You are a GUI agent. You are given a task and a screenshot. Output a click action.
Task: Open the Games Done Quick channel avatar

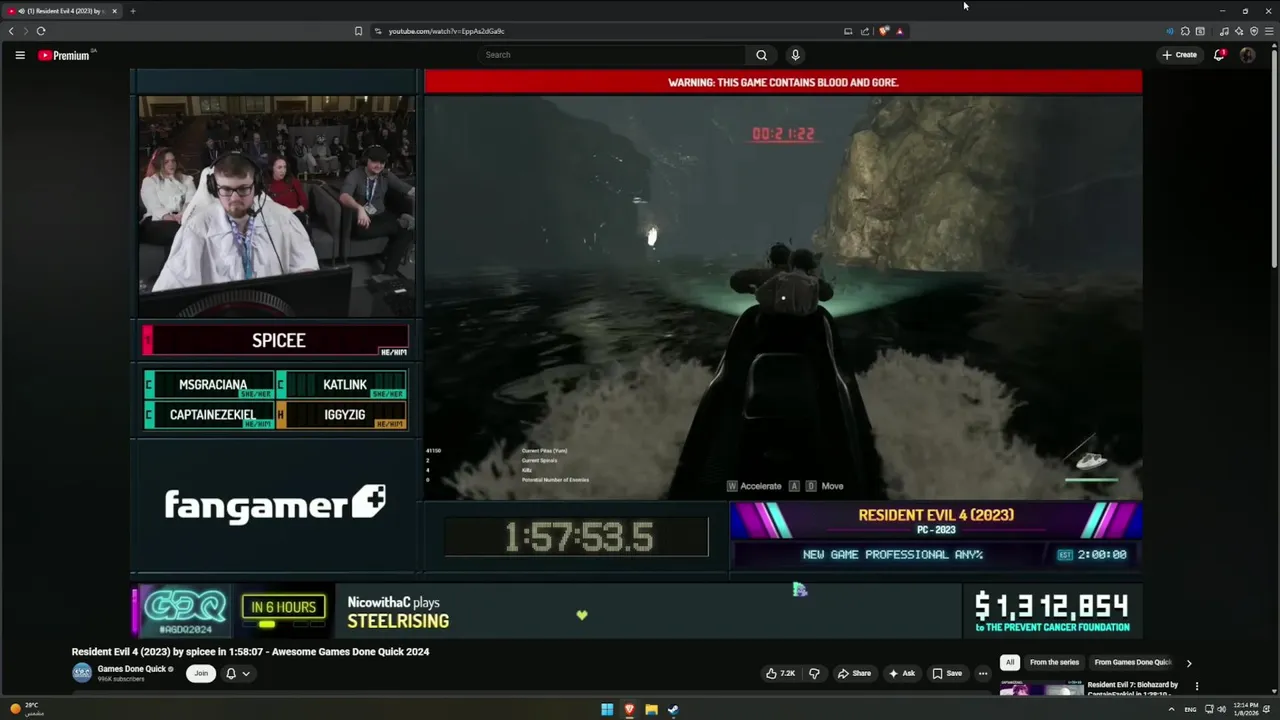[82, 672]
